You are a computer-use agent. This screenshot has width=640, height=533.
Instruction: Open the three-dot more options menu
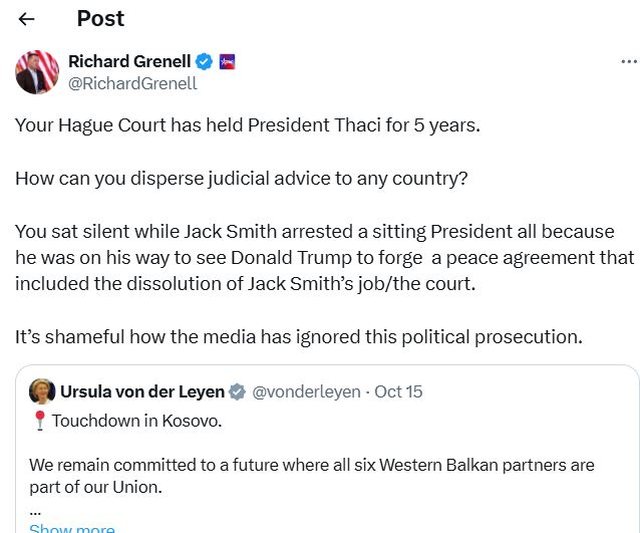coord(629,62)
